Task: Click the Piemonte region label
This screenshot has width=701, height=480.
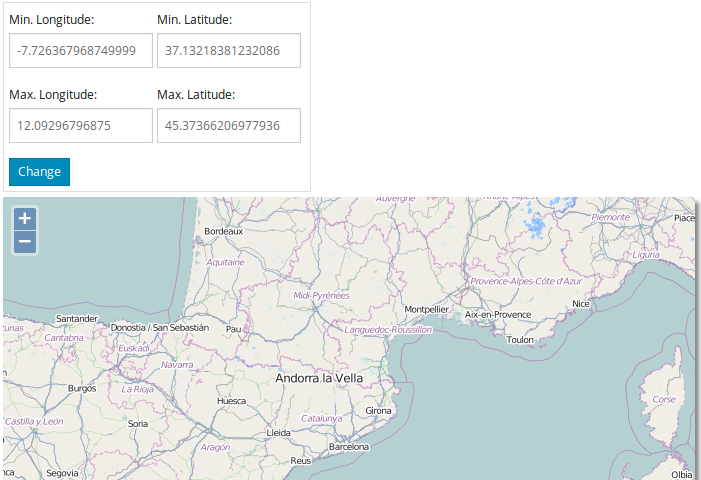Action: 610,217
